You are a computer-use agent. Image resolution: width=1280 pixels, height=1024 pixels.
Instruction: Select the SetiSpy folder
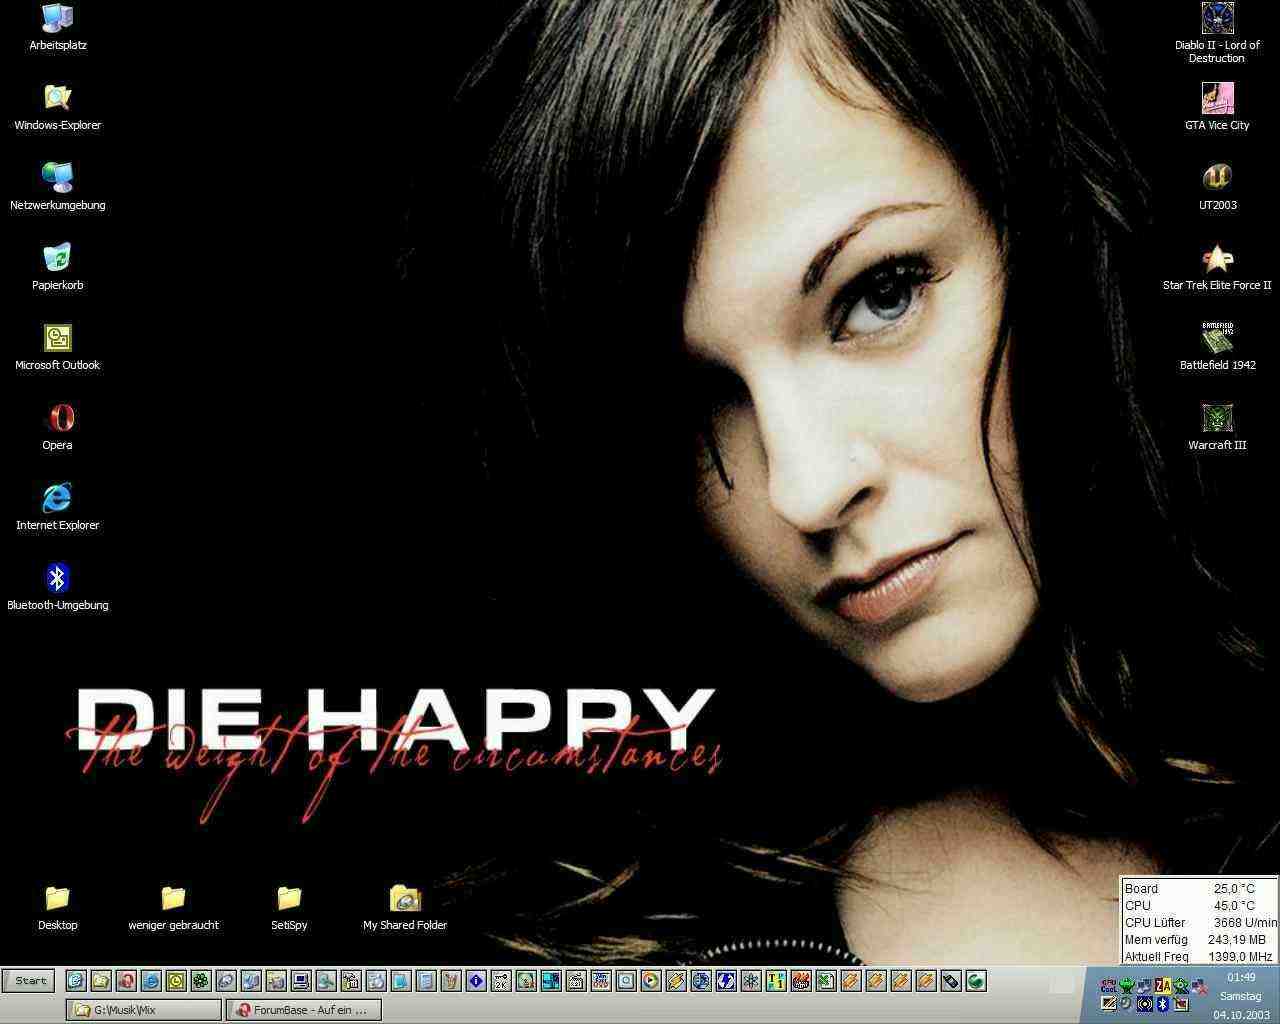coord(289,907)
